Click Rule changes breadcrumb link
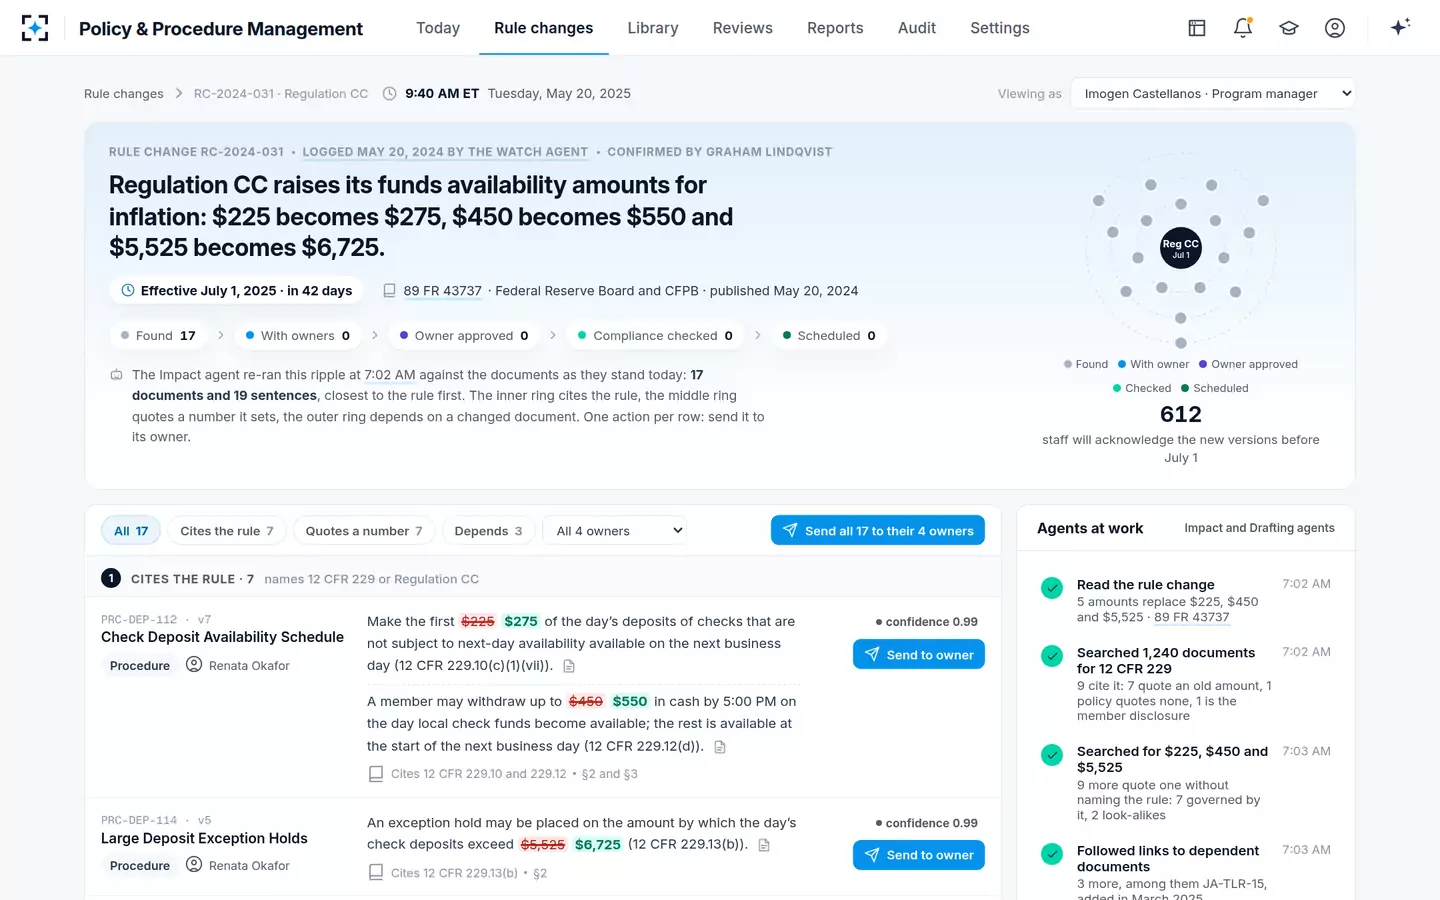1440x900 pixels. [124, 94]
